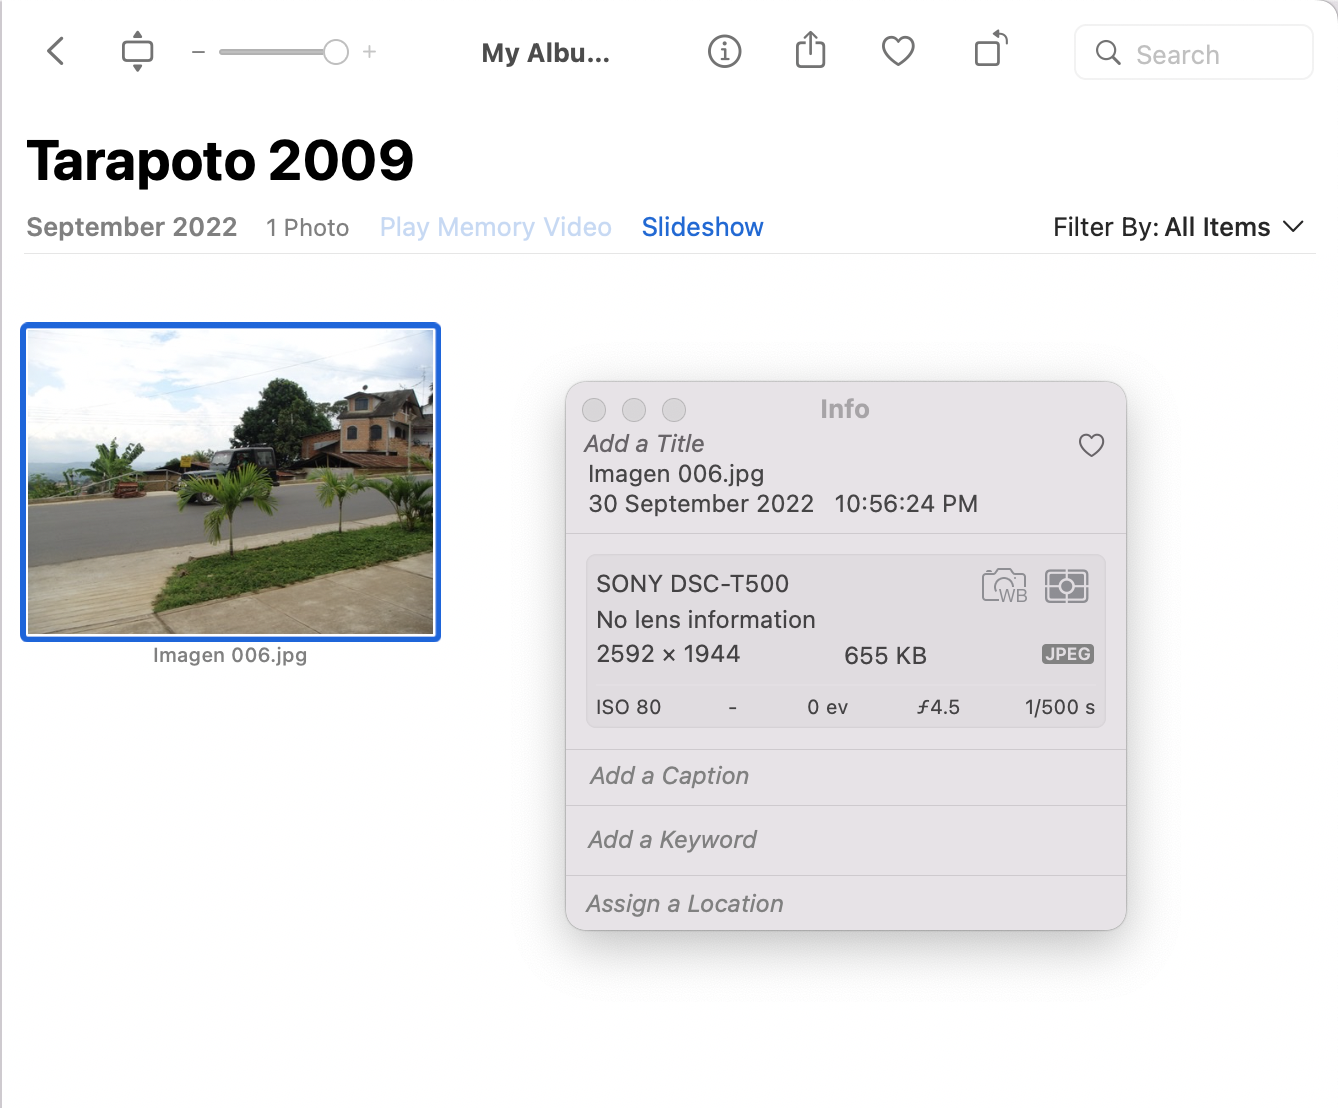Click the white balance camera icon
The image size is (1338, 1108).
(x=1005, y=586)
